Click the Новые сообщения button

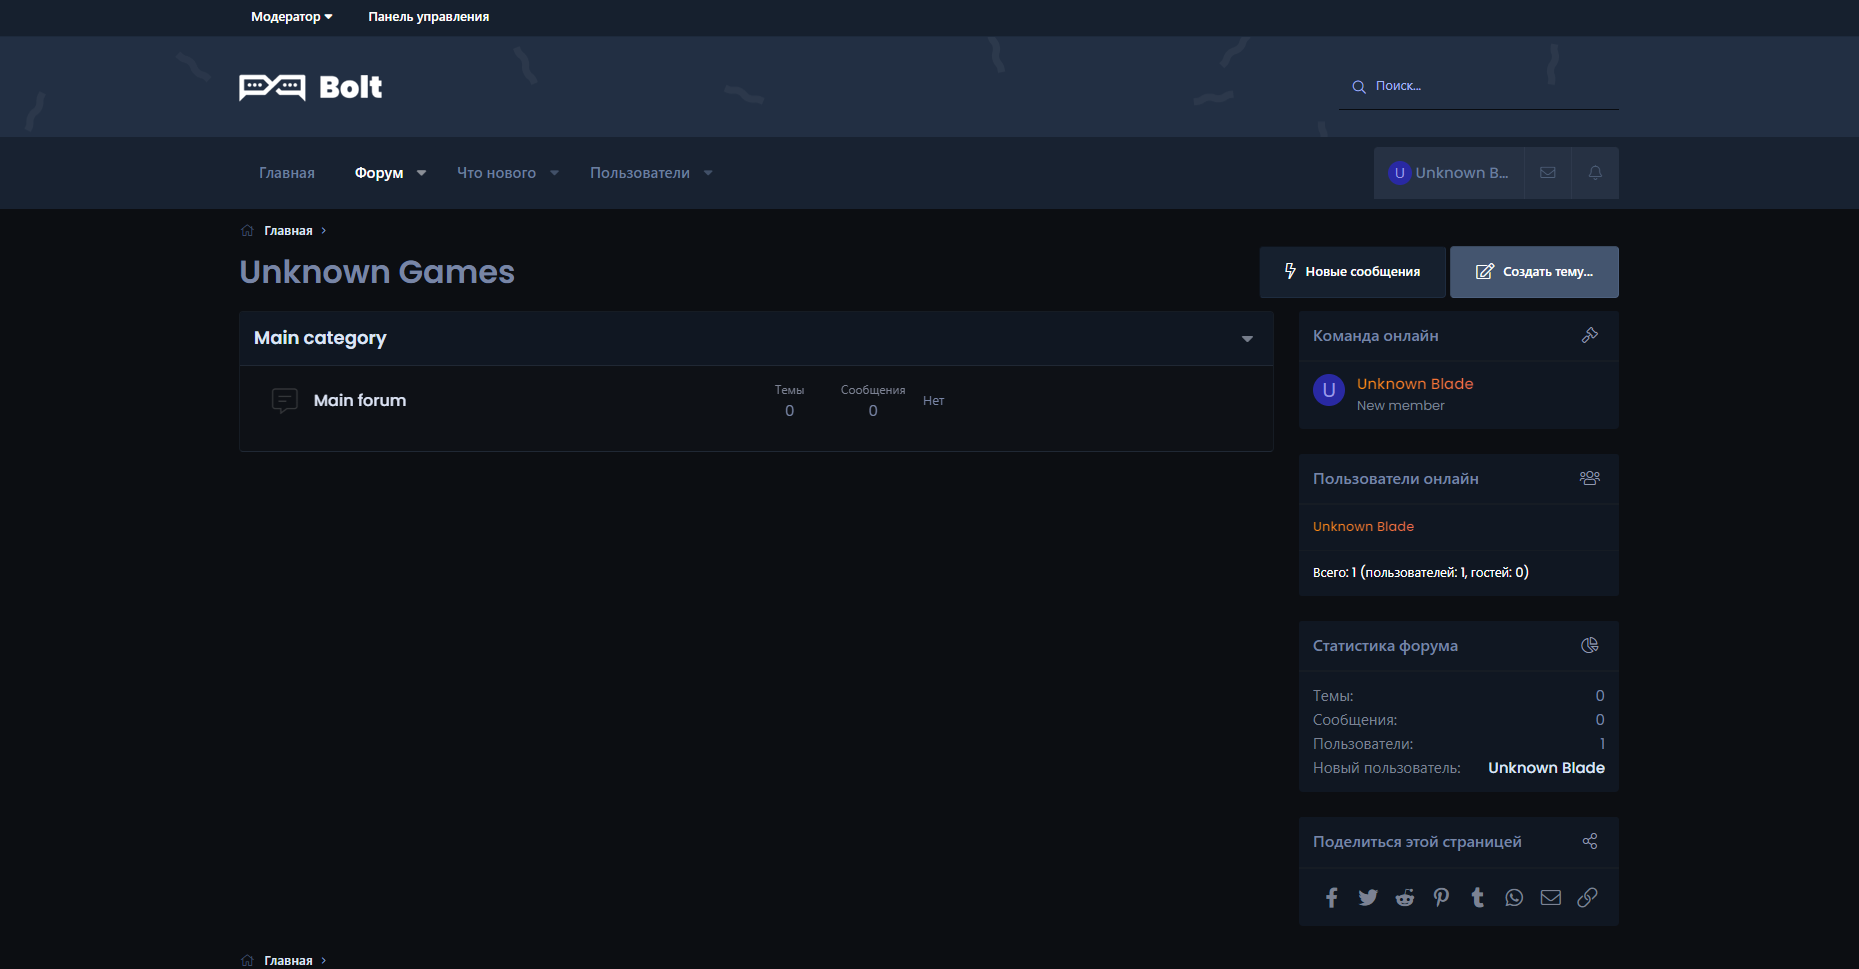pyautogui.click(x=1352, y=272)
